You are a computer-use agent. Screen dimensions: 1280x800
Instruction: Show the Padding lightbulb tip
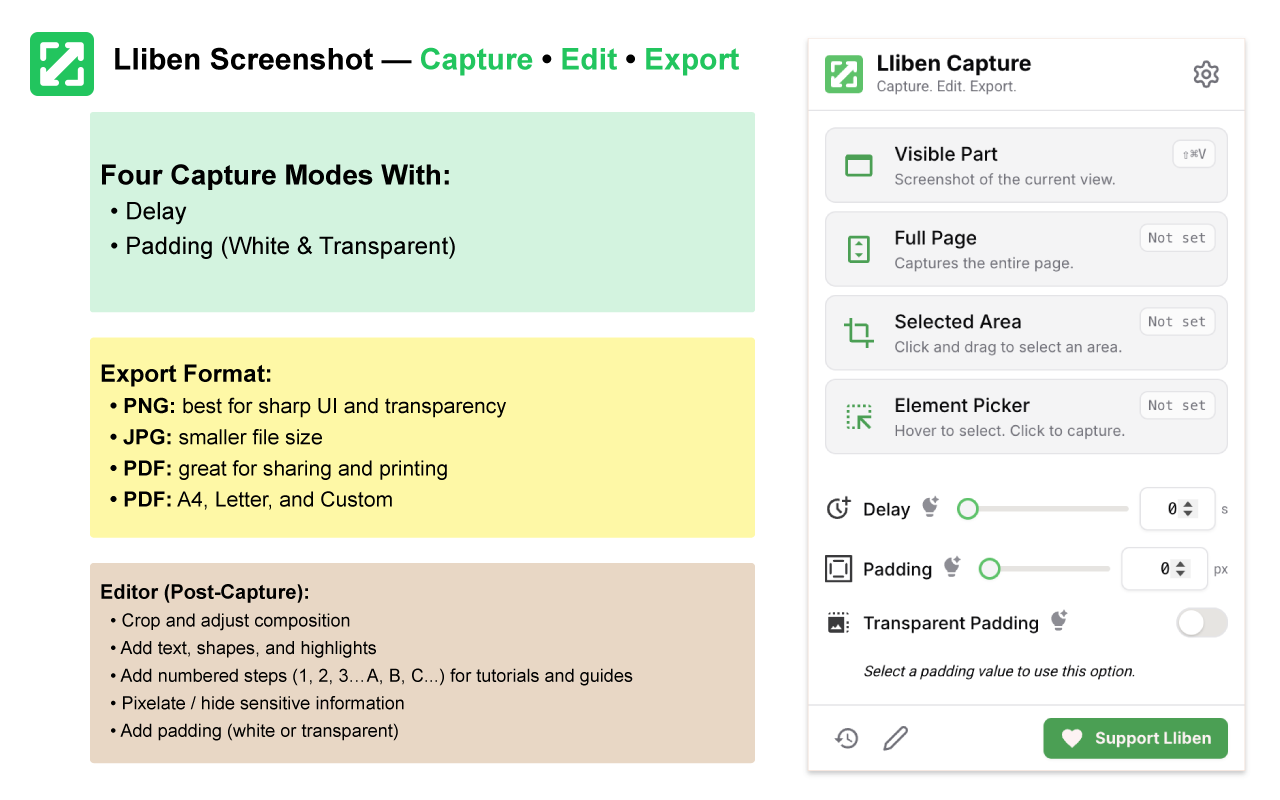point(952,566)
